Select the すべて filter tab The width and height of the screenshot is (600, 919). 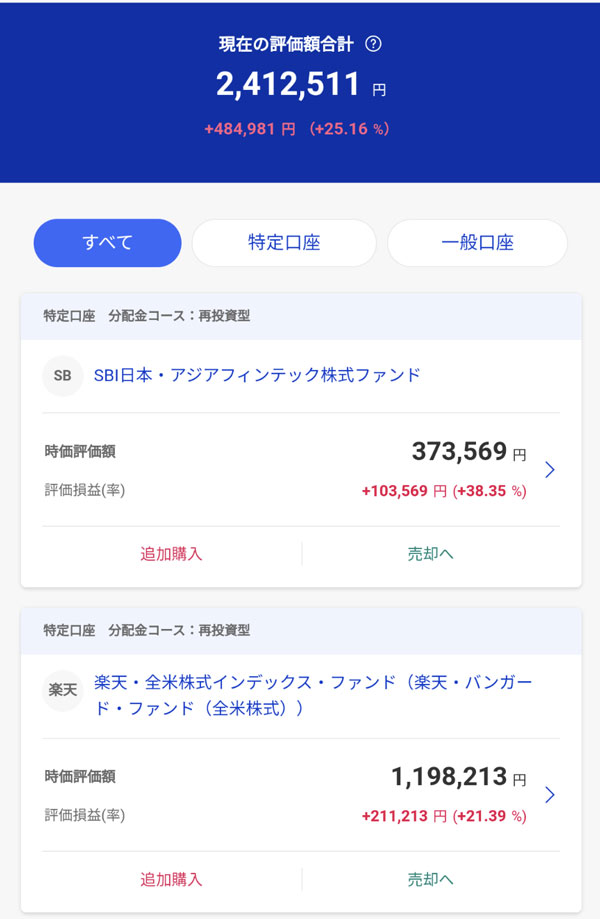point(108,243)
